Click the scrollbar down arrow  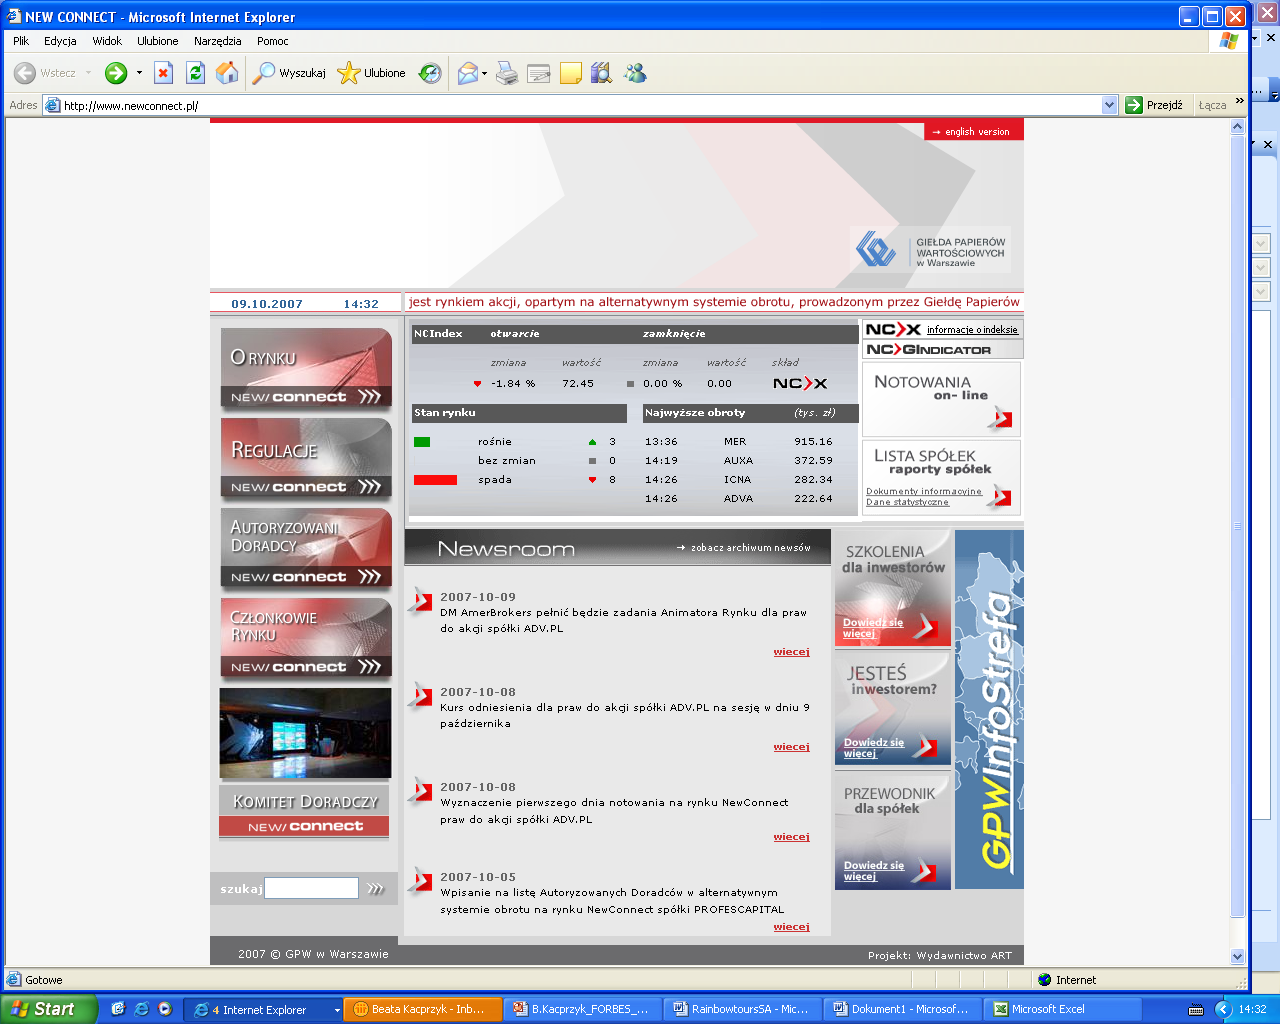point(1237,955)
